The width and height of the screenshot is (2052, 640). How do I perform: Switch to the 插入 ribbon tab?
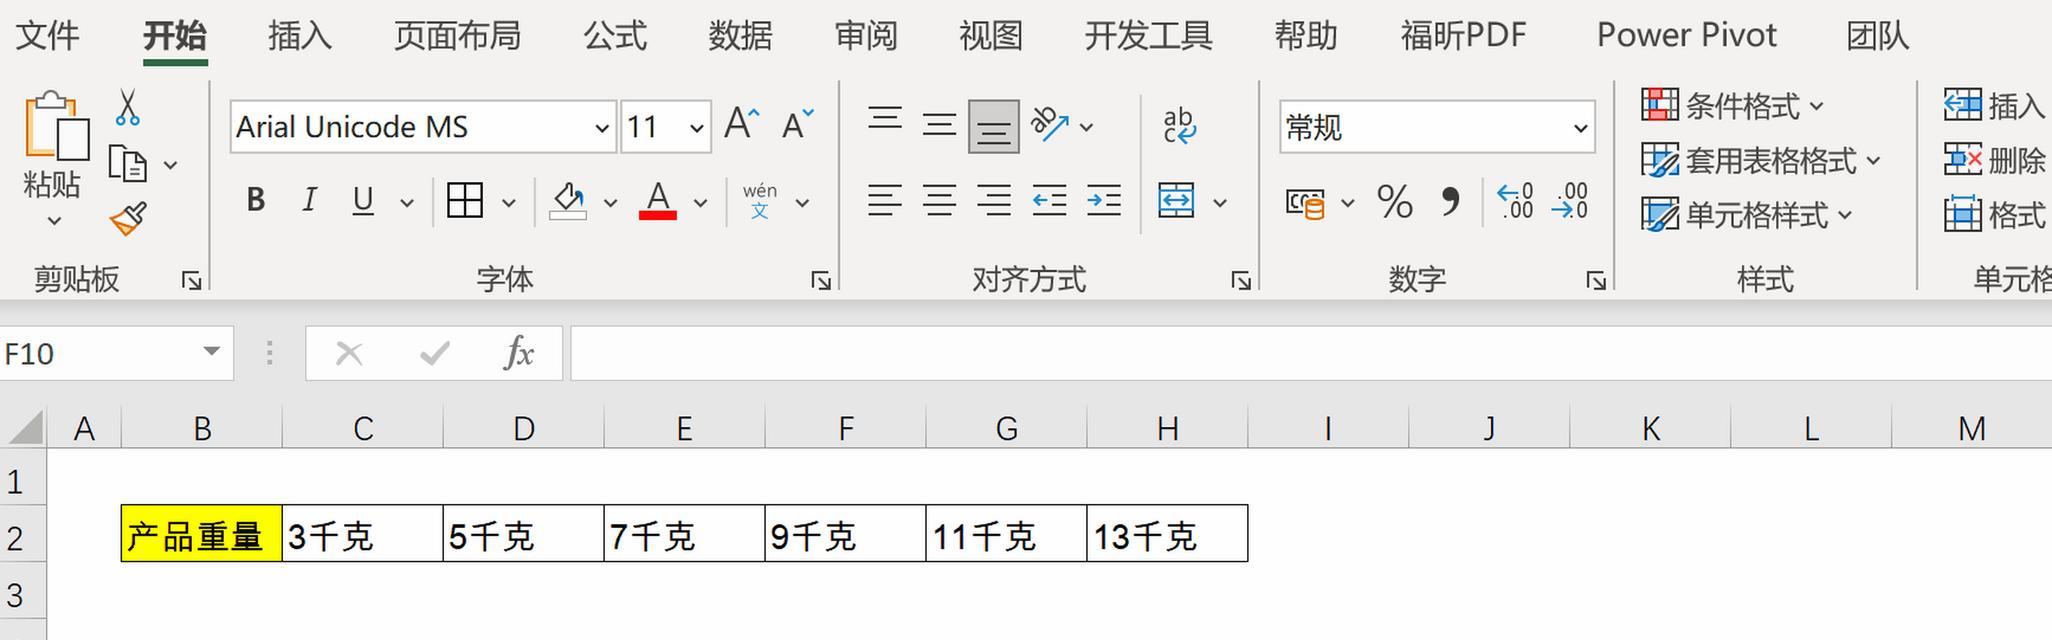[300, 36]
